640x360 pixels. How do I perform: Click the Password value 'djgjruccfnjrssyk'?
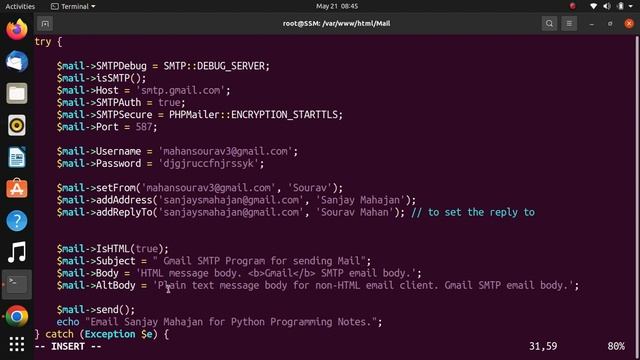(208, 164)
